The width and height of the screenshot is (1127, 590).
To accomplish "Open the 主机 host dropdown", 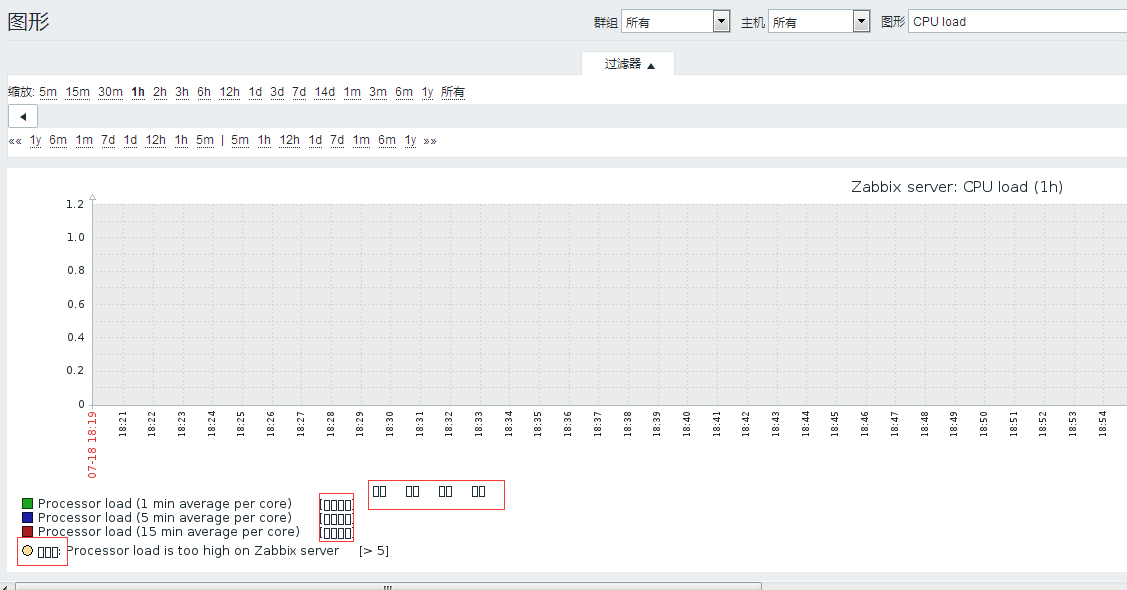I will click(x=819, y=22).
